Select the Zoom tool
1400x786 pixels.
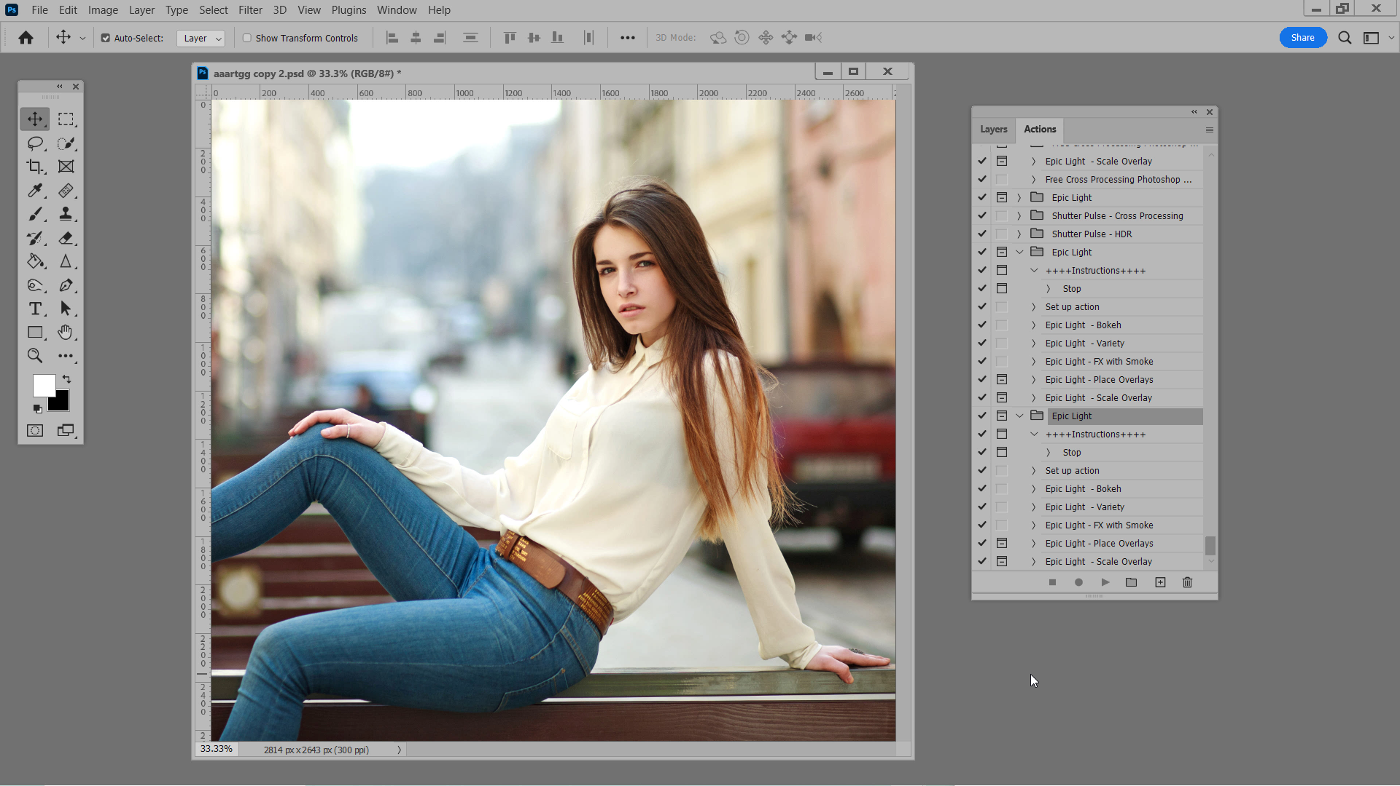point(35,356)
